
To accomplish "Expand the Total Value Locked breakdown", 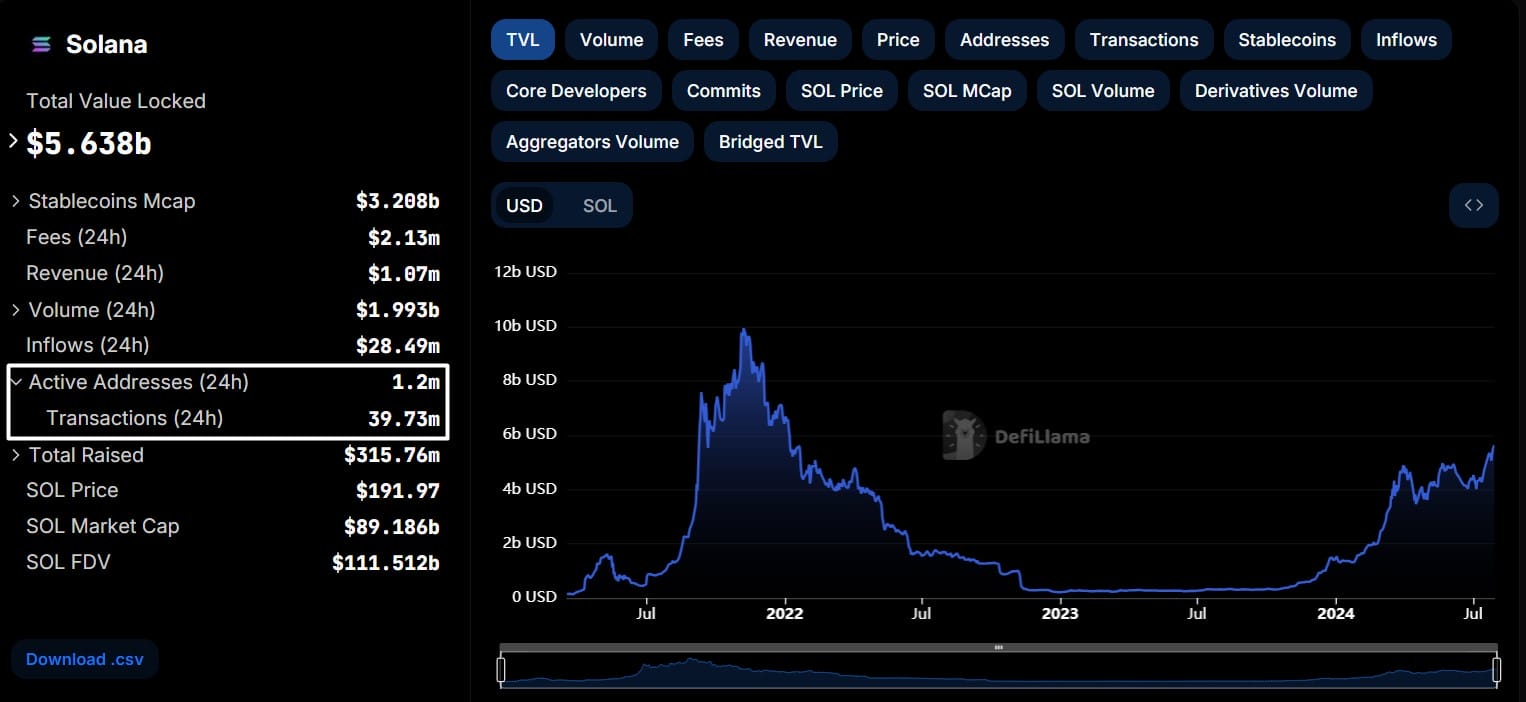I will pyautogui.click(x=12, y=143).
